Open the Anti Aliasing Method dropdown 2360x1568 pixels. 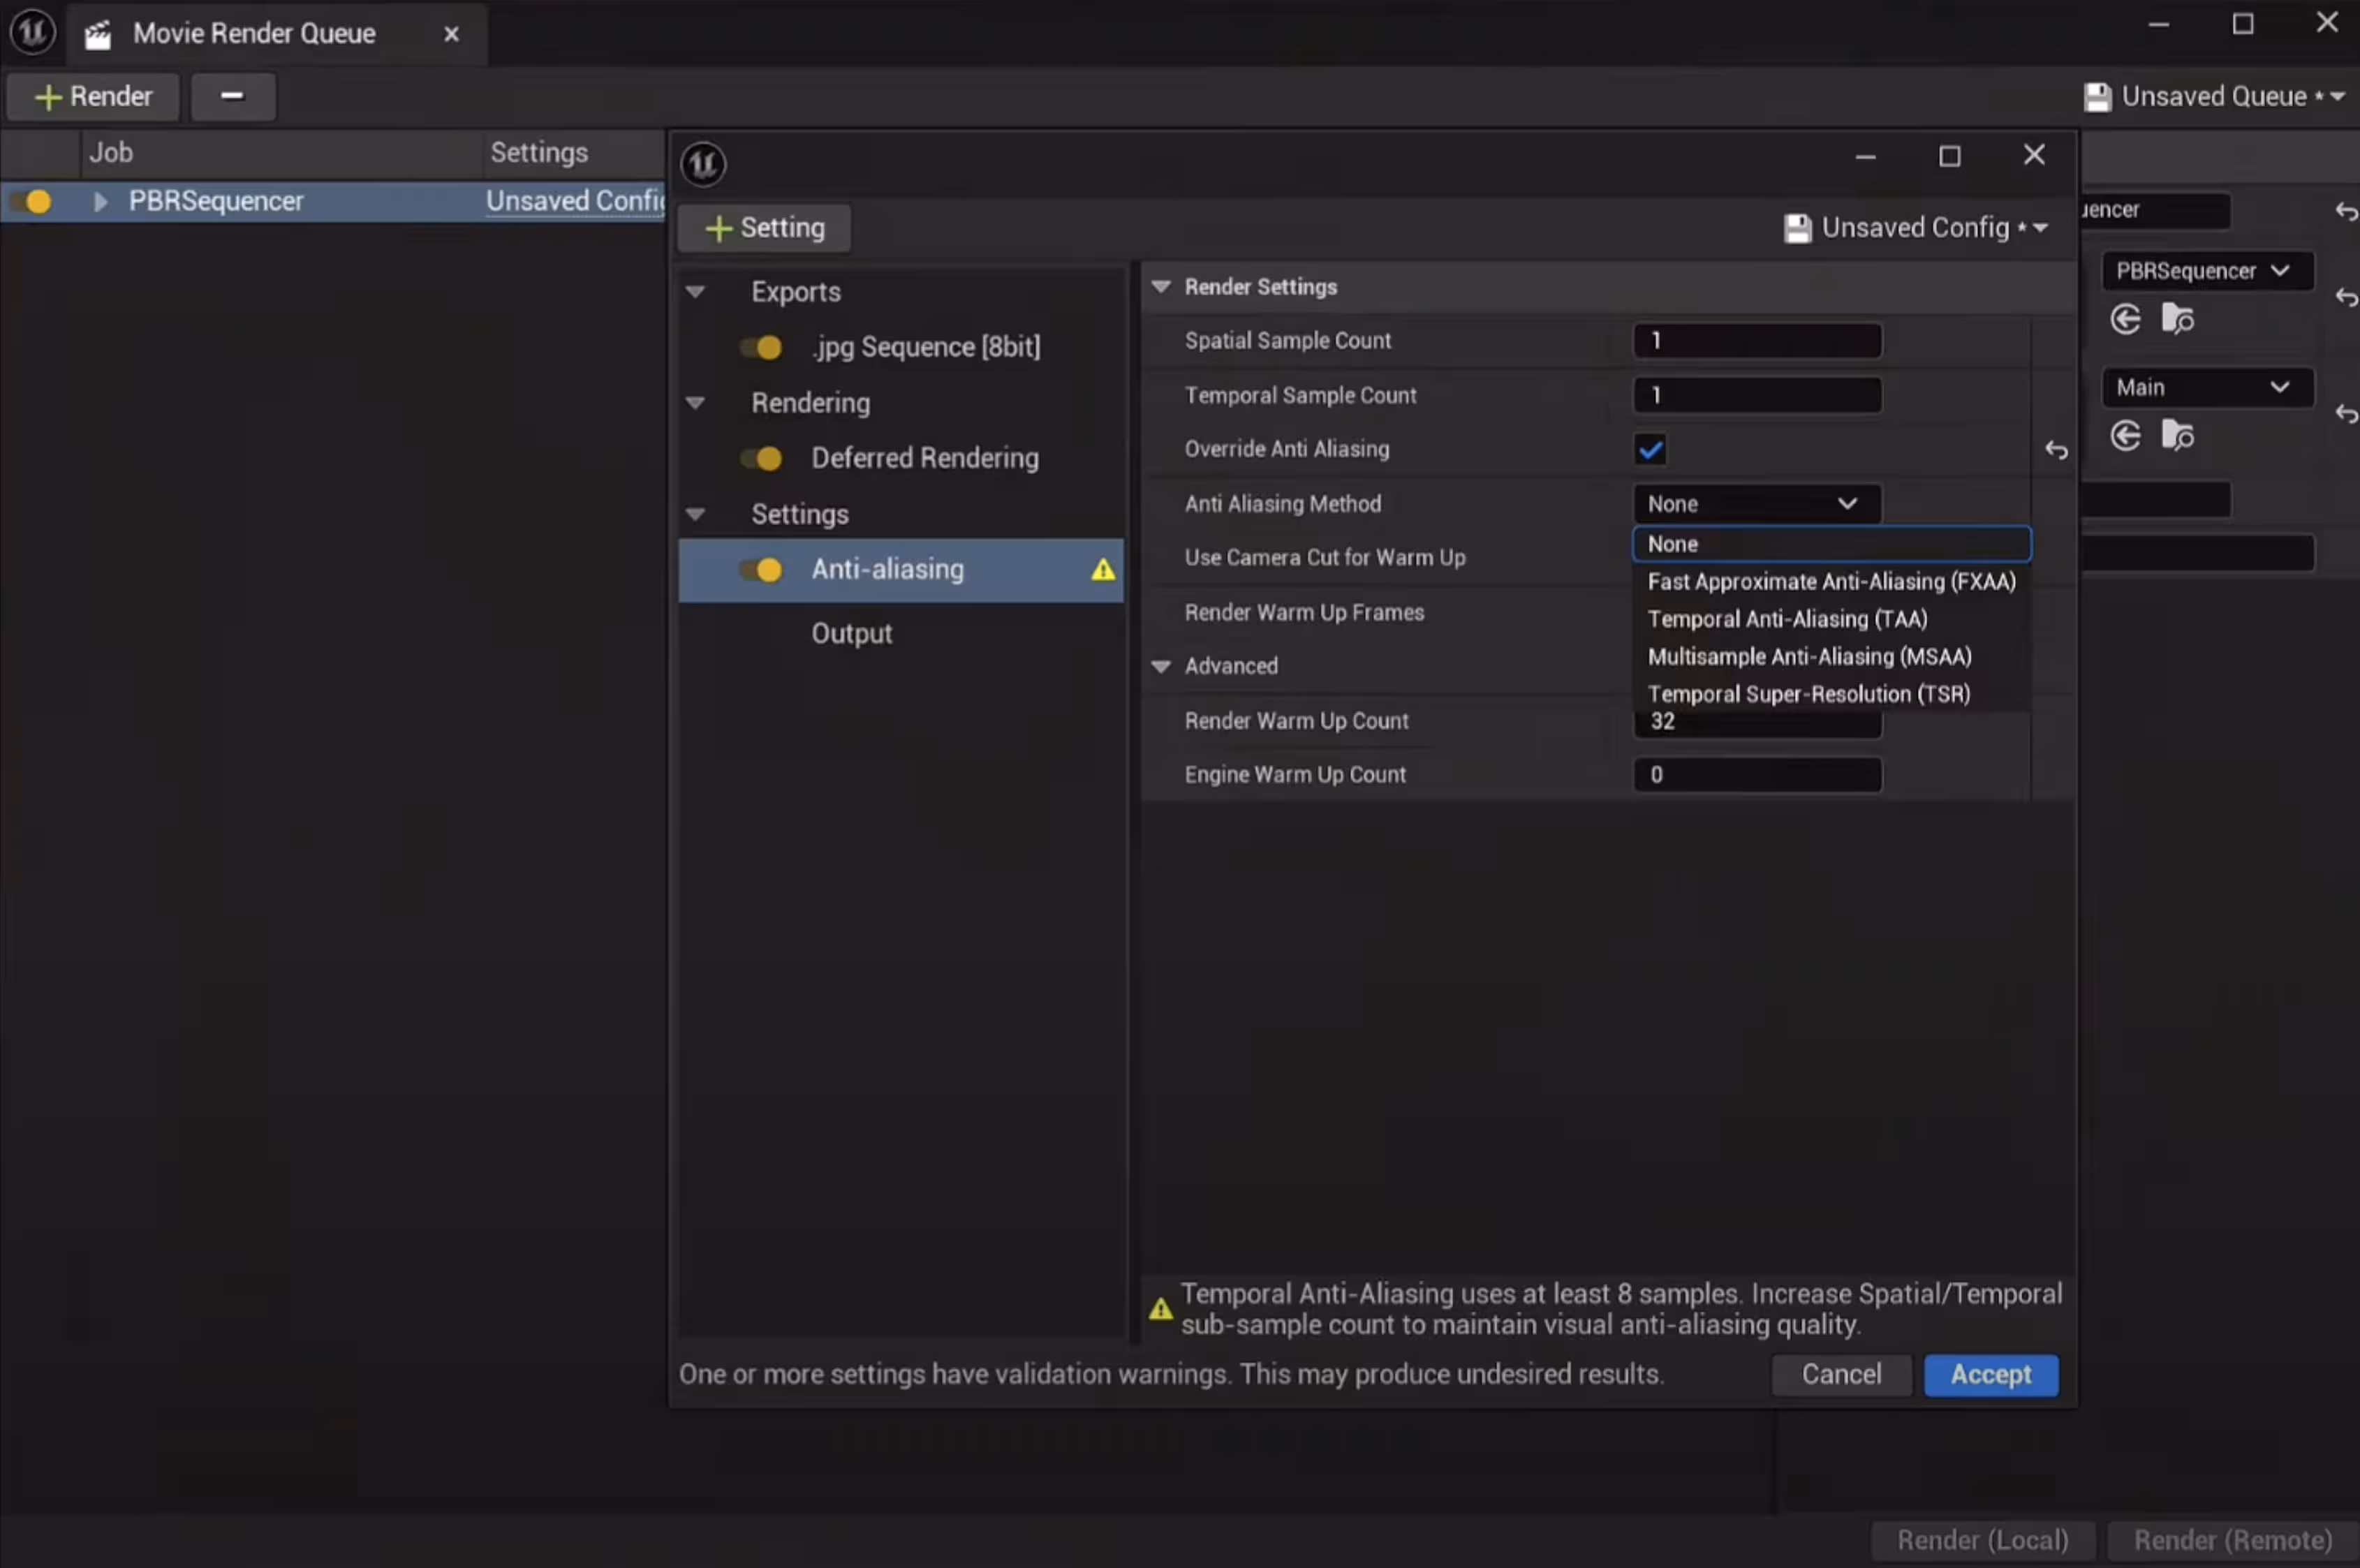point(1756,504)
